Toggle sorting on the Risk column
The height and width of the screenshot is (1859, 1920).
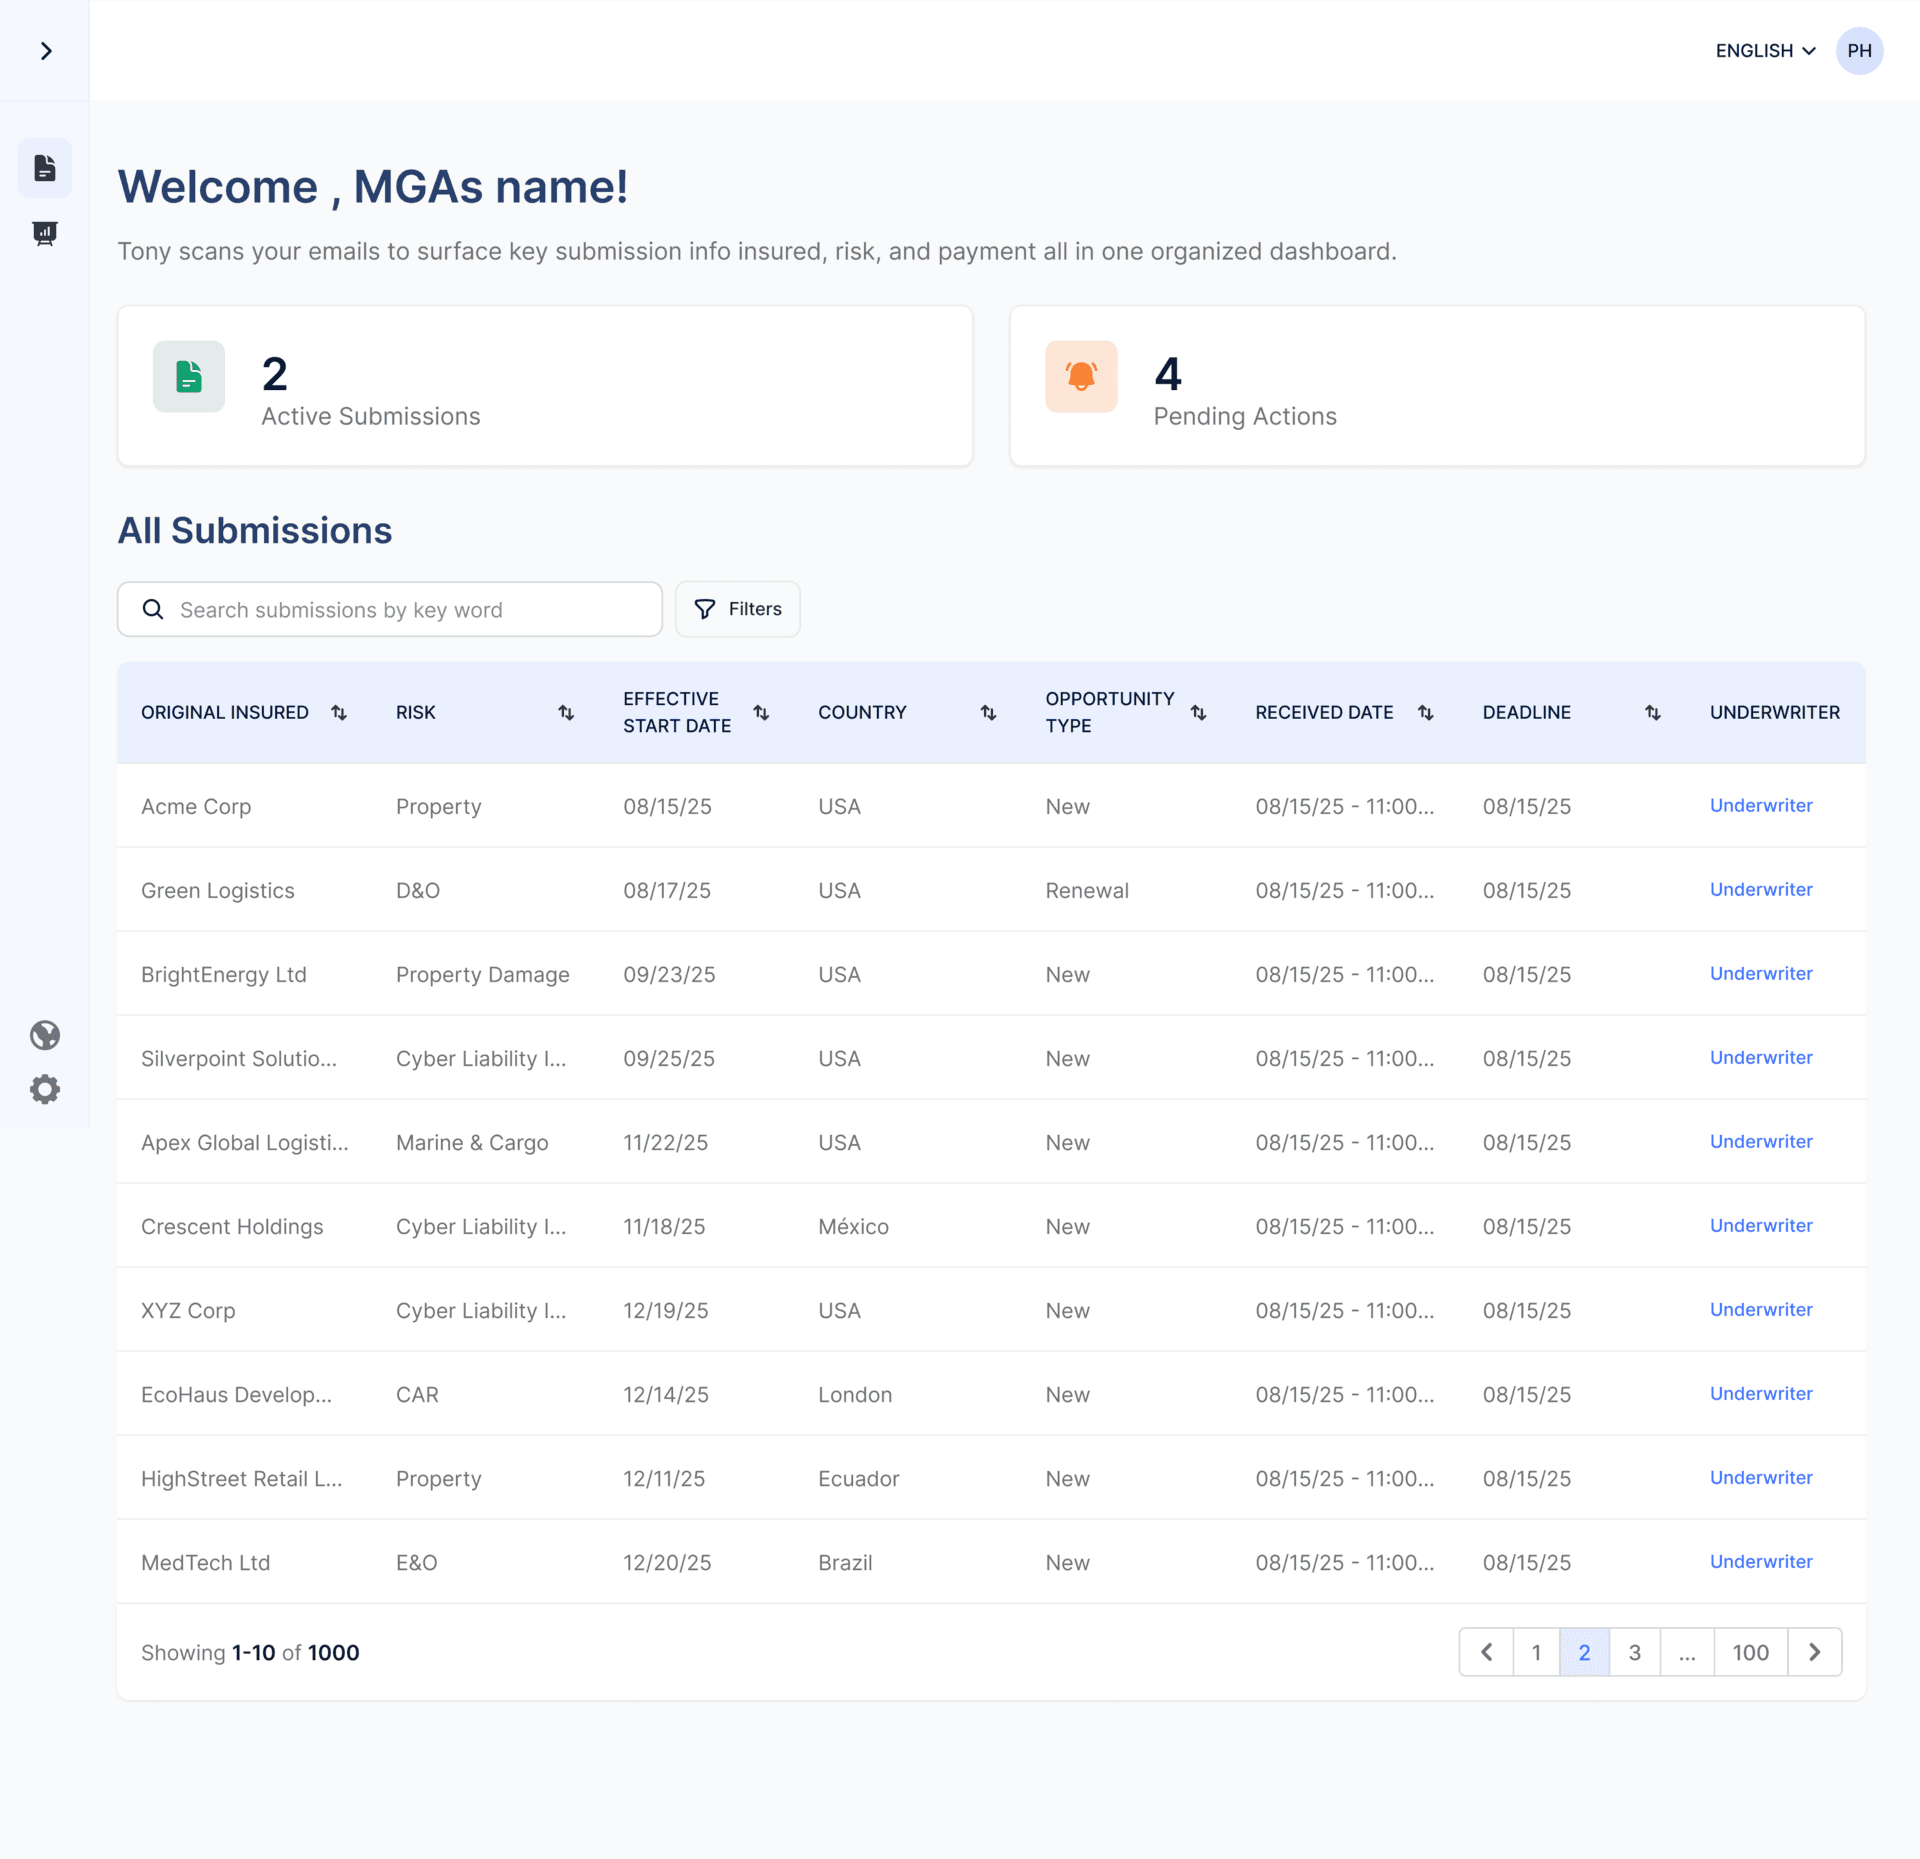tap(565, 712)
